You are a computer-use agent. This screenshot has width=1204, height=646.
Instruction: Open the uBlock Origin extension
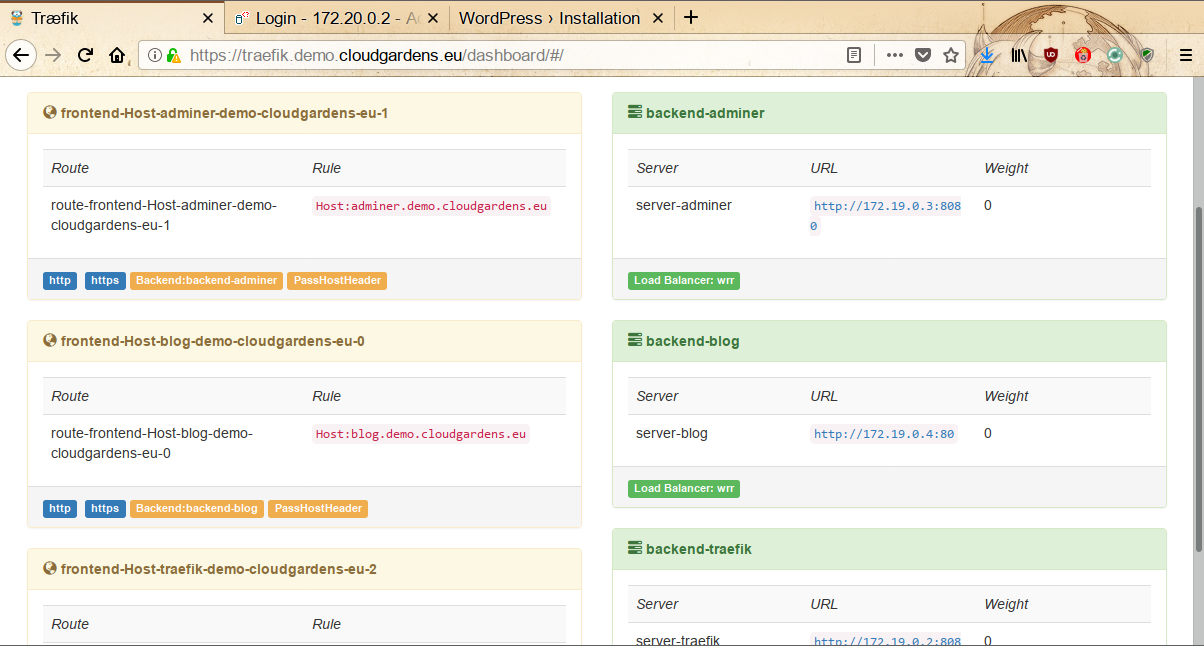[x=1051, y=56]
